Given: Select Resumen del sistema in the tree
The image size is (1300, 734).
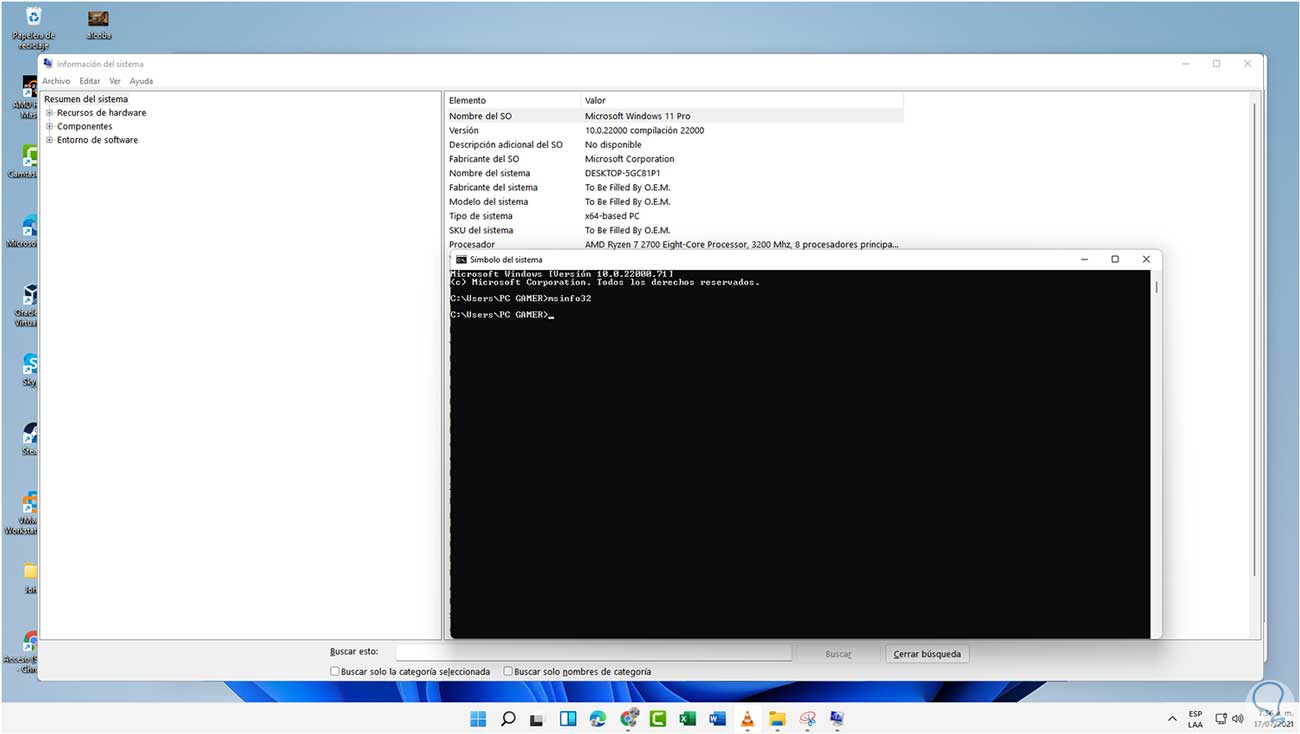Looking at the screenshot, I should coord(86,99).
